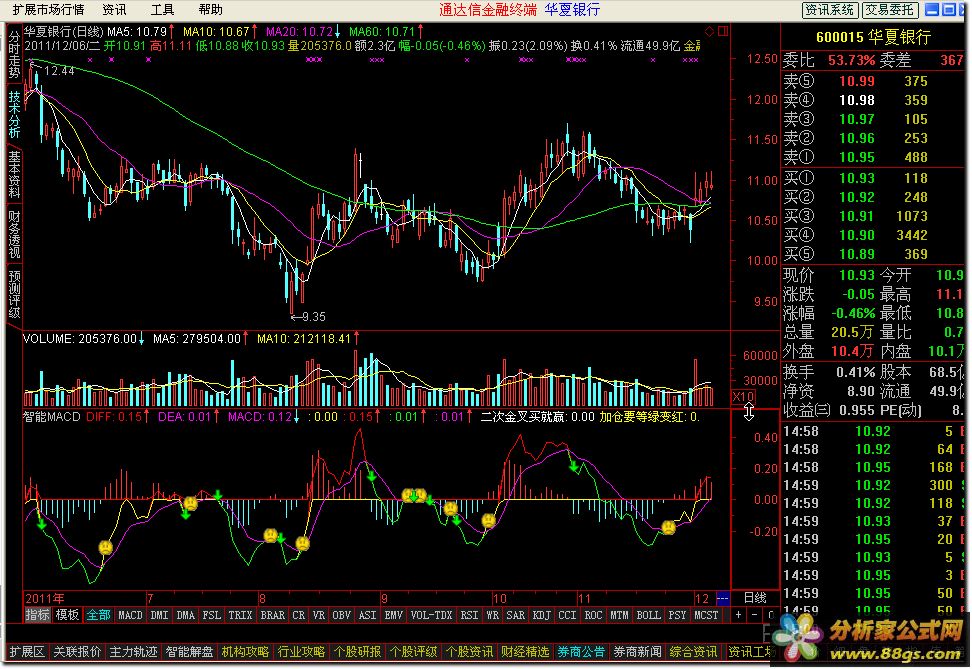The width and height of the screenshot is (972, 669).
Task: Select the CR indicator tab
Action: 299,615
